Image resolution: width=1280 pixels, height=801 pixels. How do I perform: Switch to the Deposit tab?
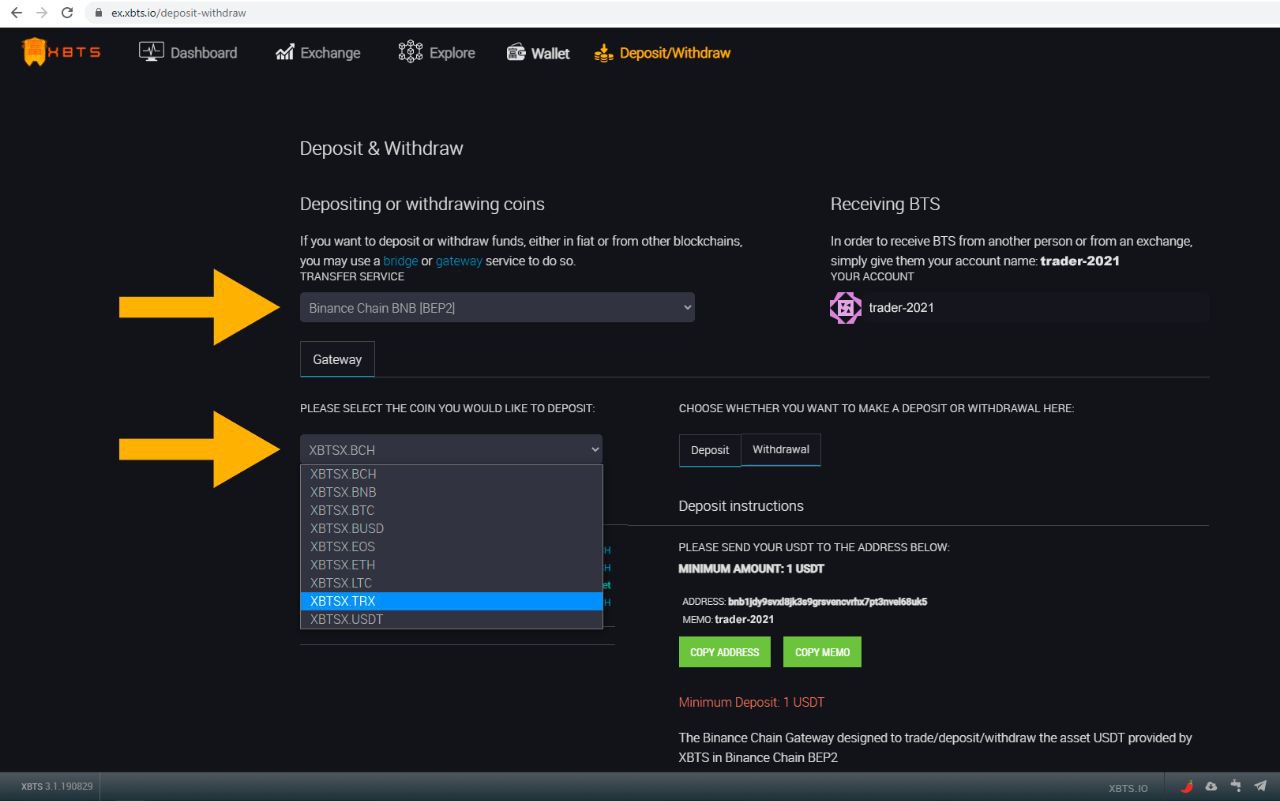[x=710, y=450]
